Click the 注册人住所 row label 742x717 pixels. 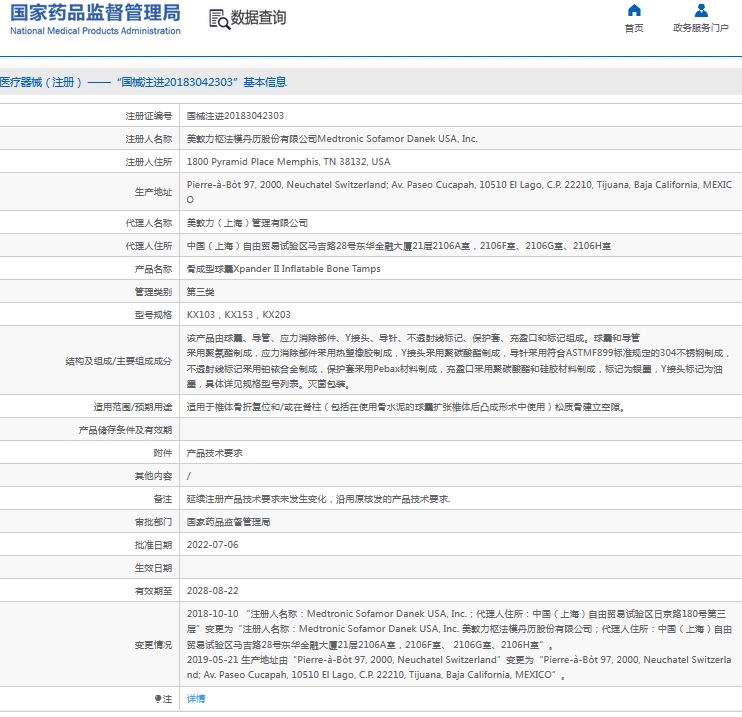(x=149, y=162)
